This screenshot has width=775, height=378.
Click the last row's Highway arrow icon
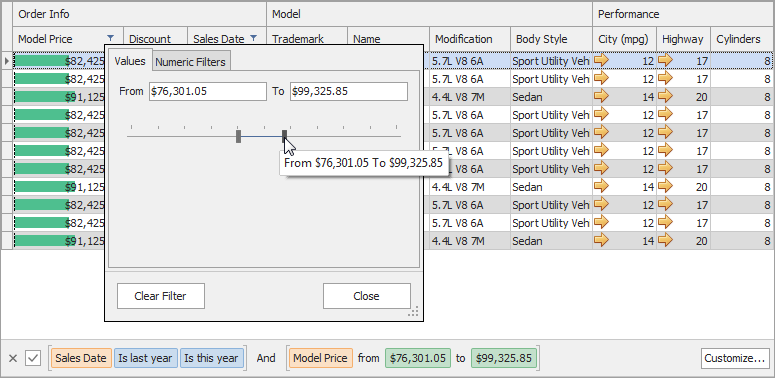(x=666, y=241)
